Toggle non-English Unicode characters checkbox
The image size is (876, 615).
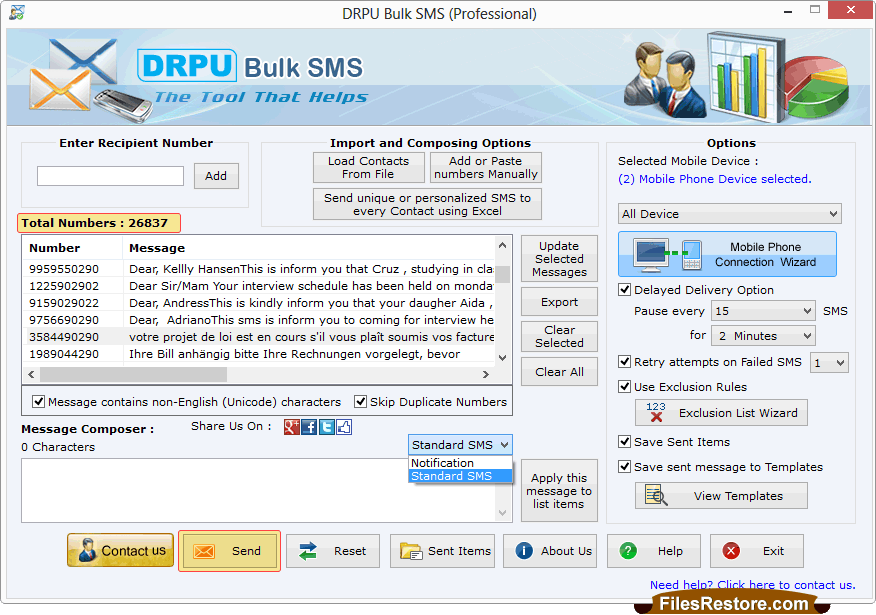click(39, 402)
